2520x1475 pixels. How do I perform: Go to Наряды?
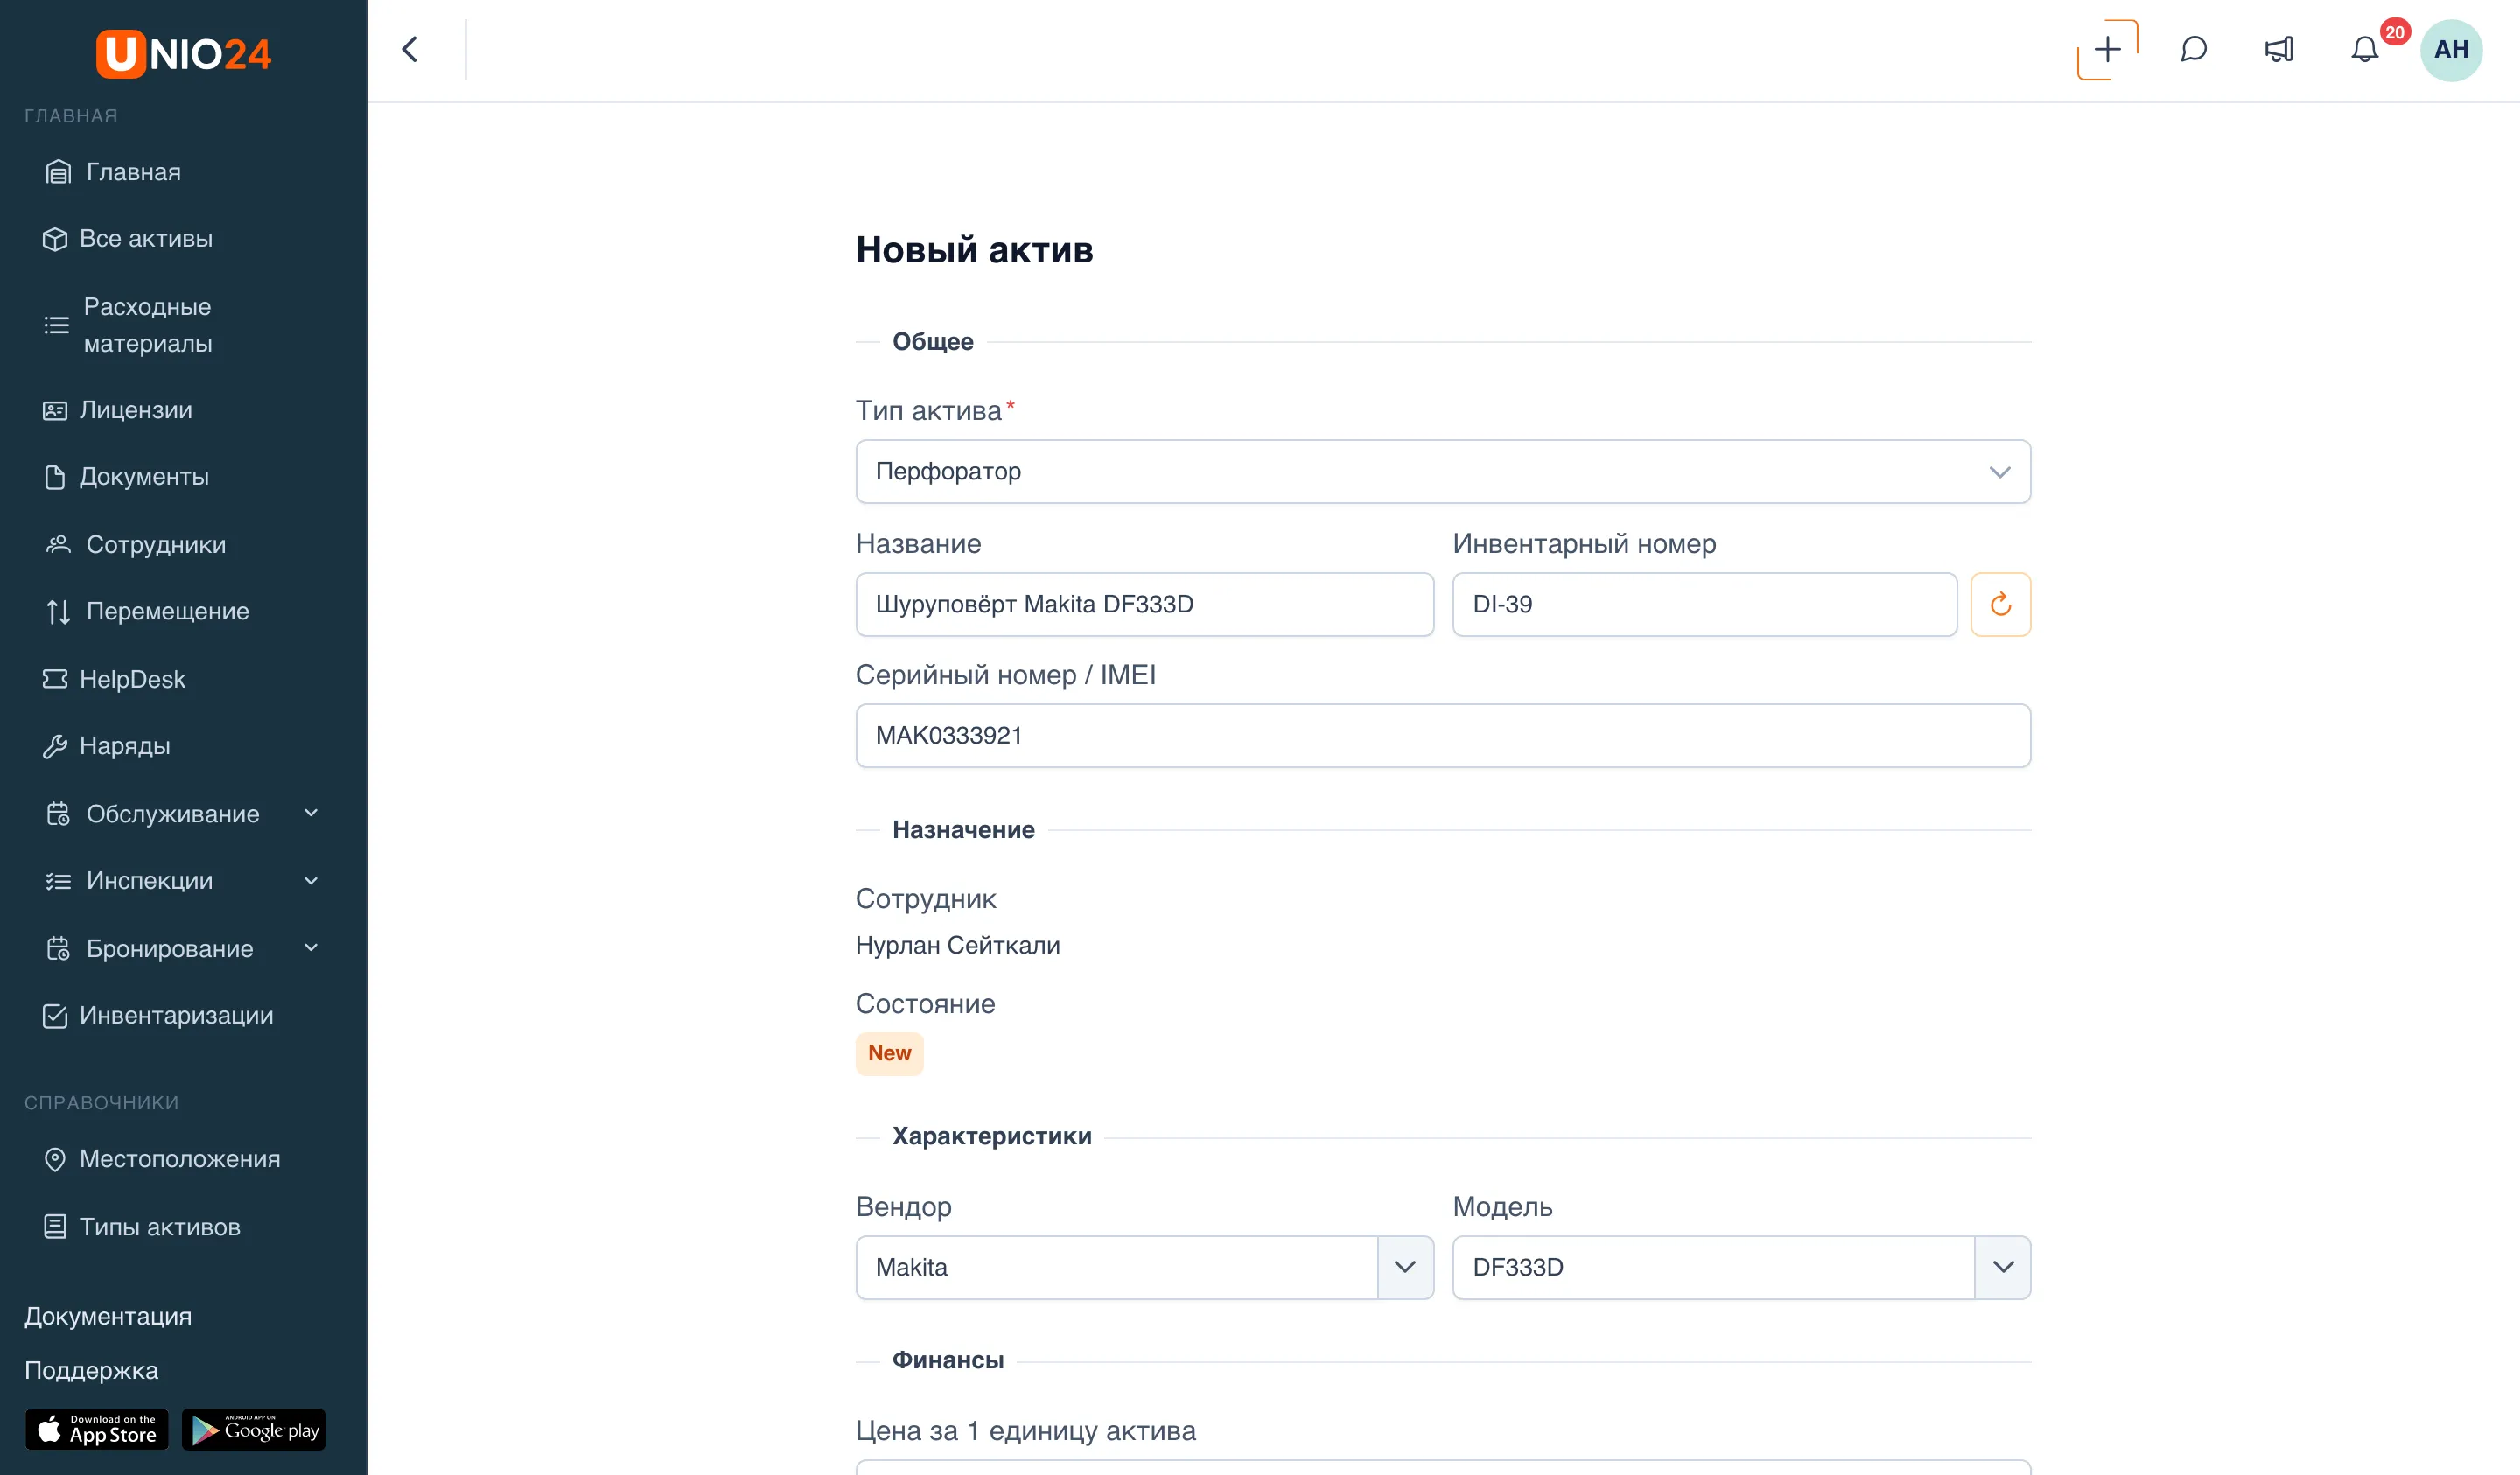pos(107,746)
